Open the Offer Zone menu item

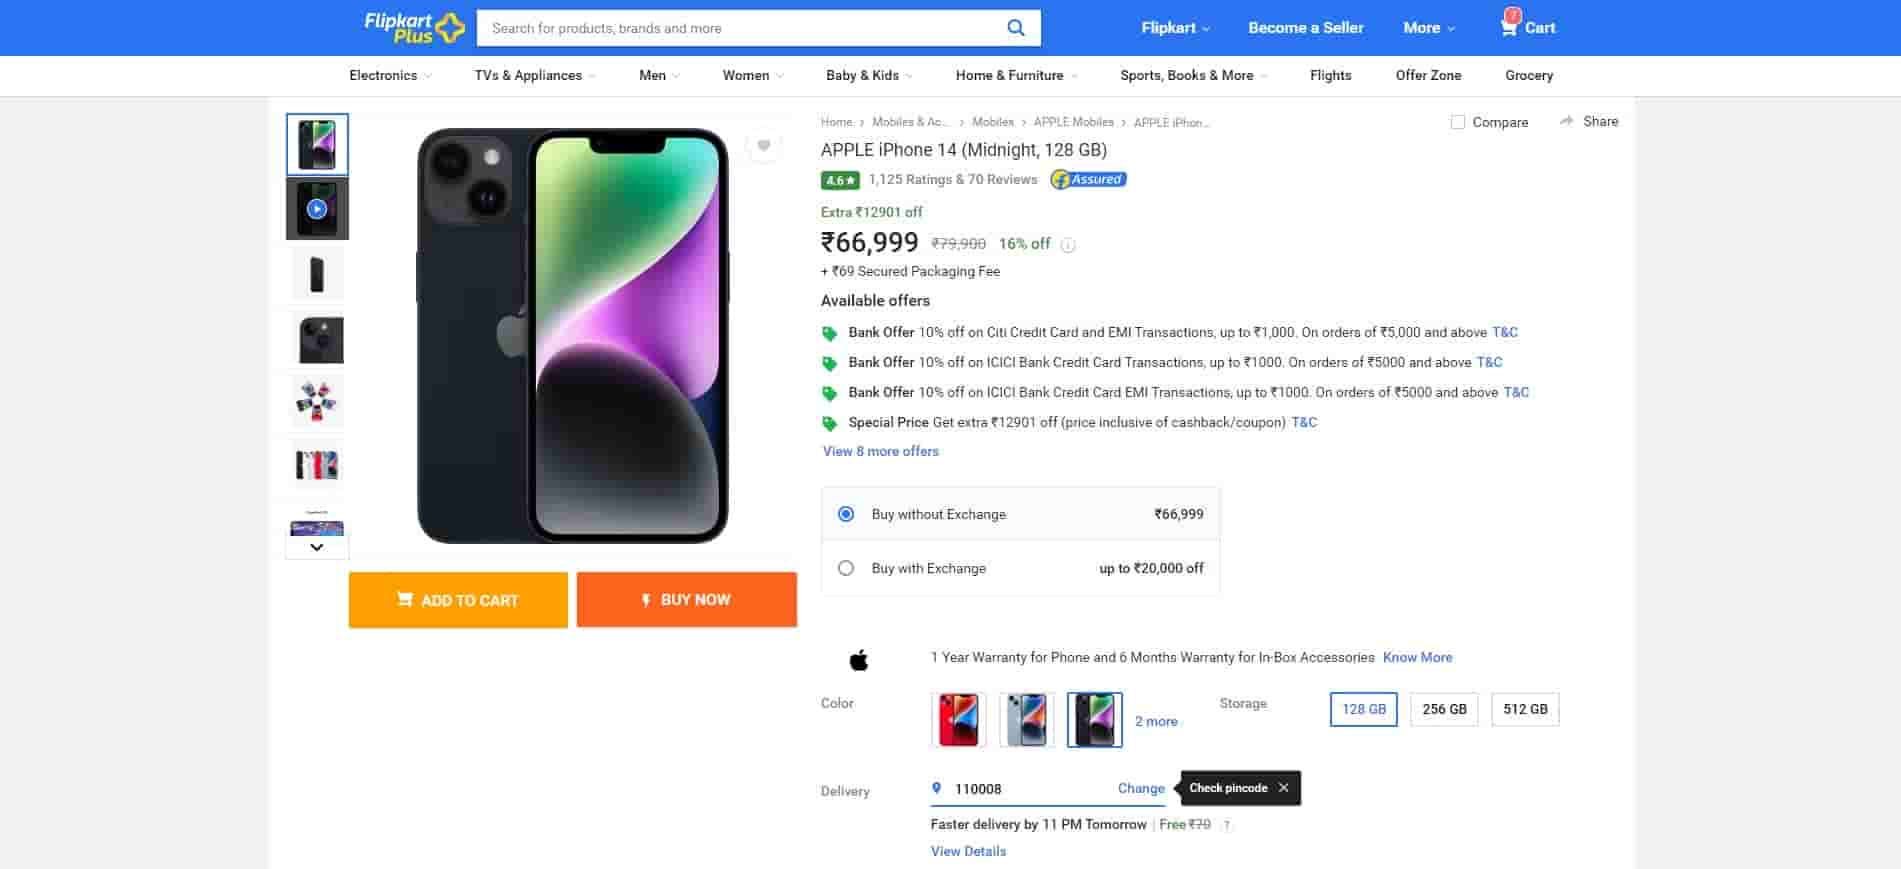[1428, 75]
